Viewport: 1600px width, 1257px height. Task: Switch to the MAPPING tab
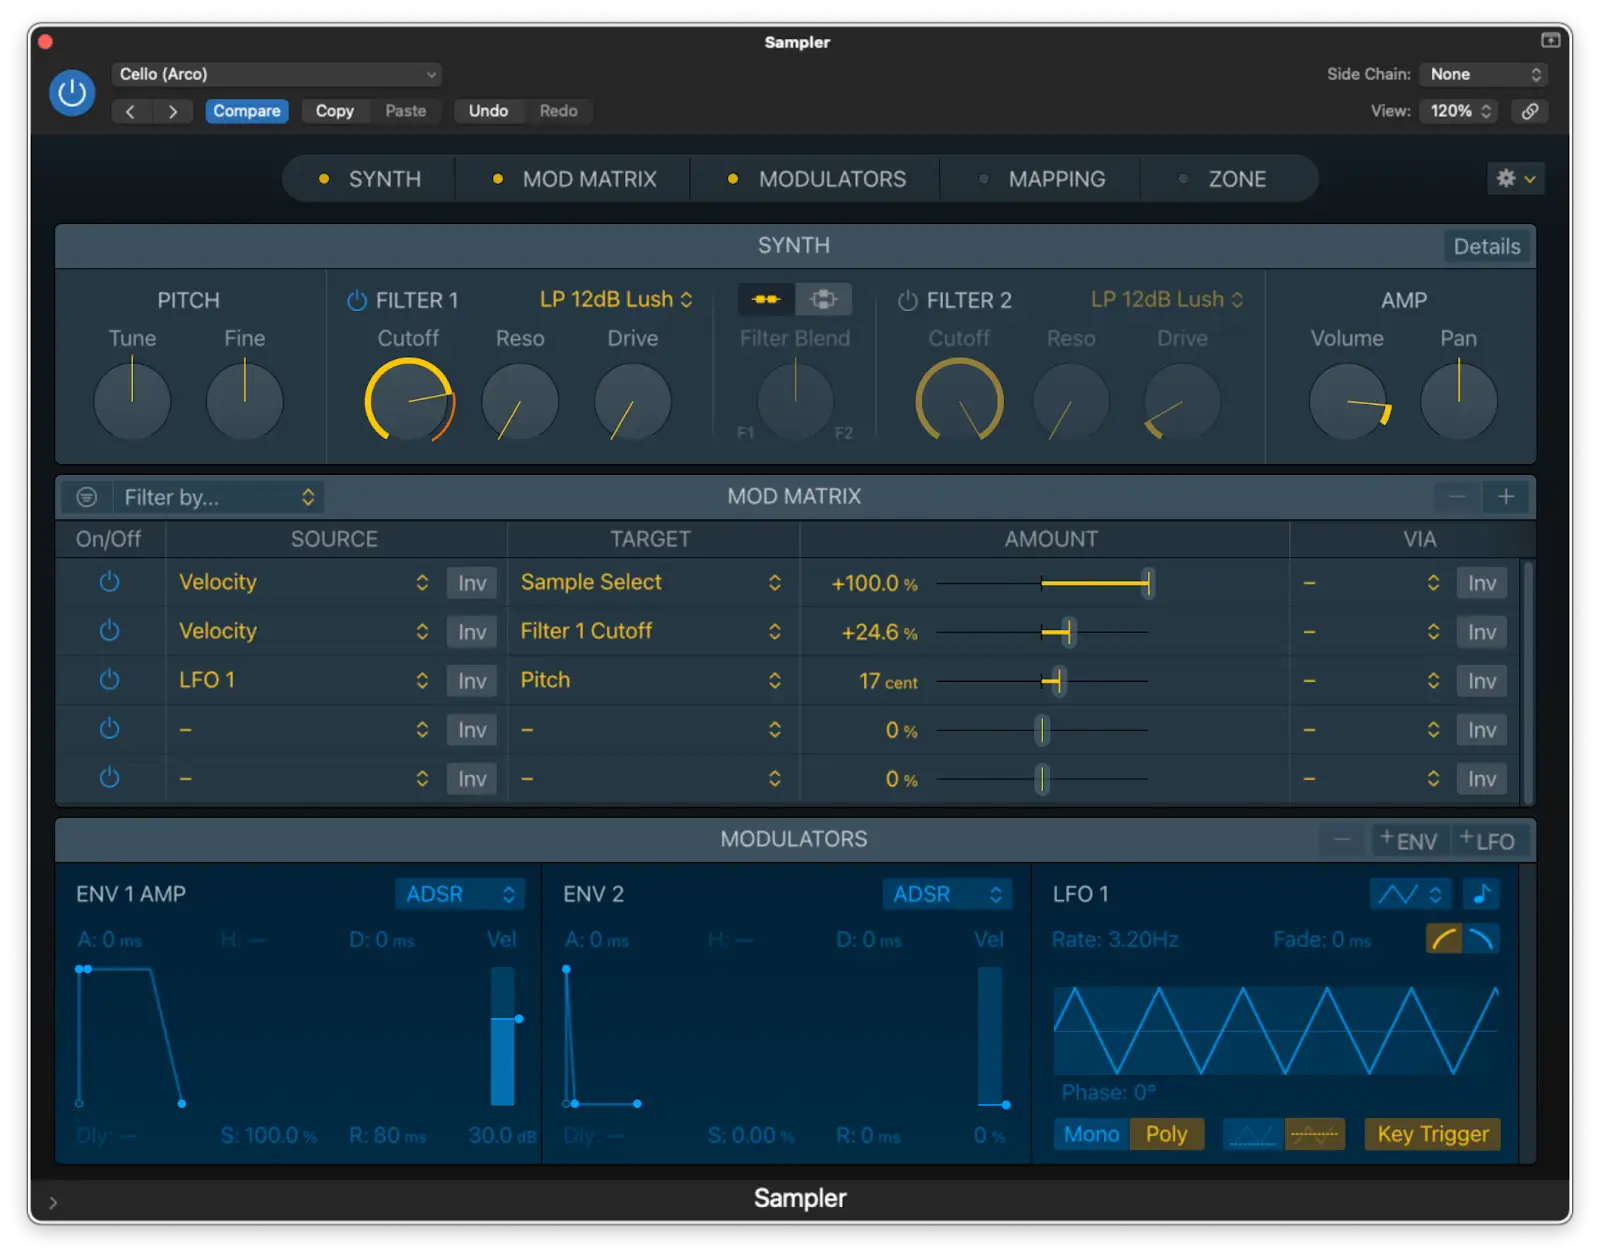[1056, 179]
